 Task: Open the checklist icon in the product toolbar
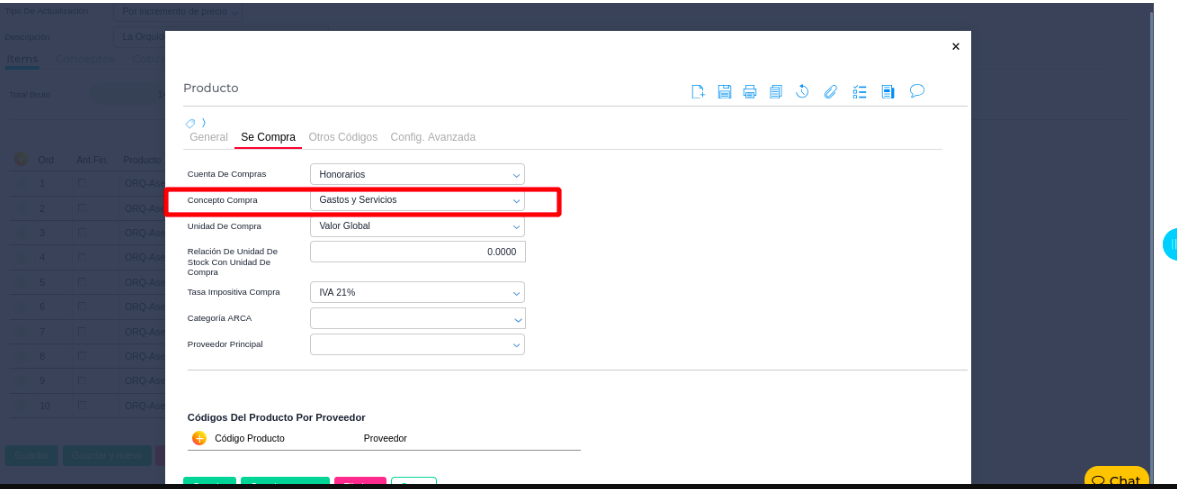point(858,92)
